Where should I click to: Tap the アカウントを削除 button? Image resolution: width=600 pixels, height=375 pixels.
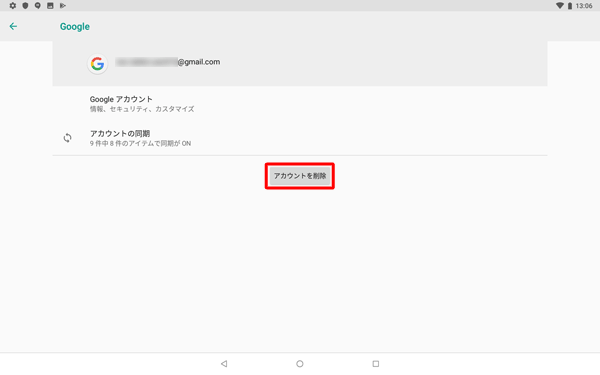tap(300, 176)
